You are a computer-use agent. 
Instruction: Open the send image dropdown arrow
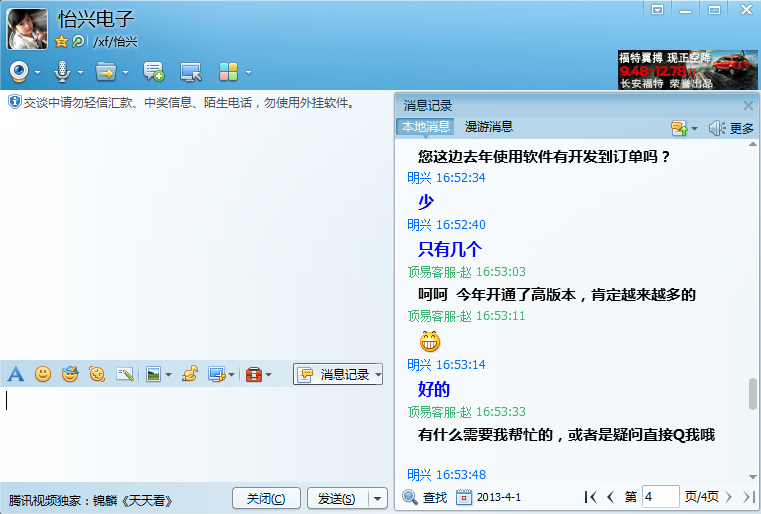[x=168, y=375]
